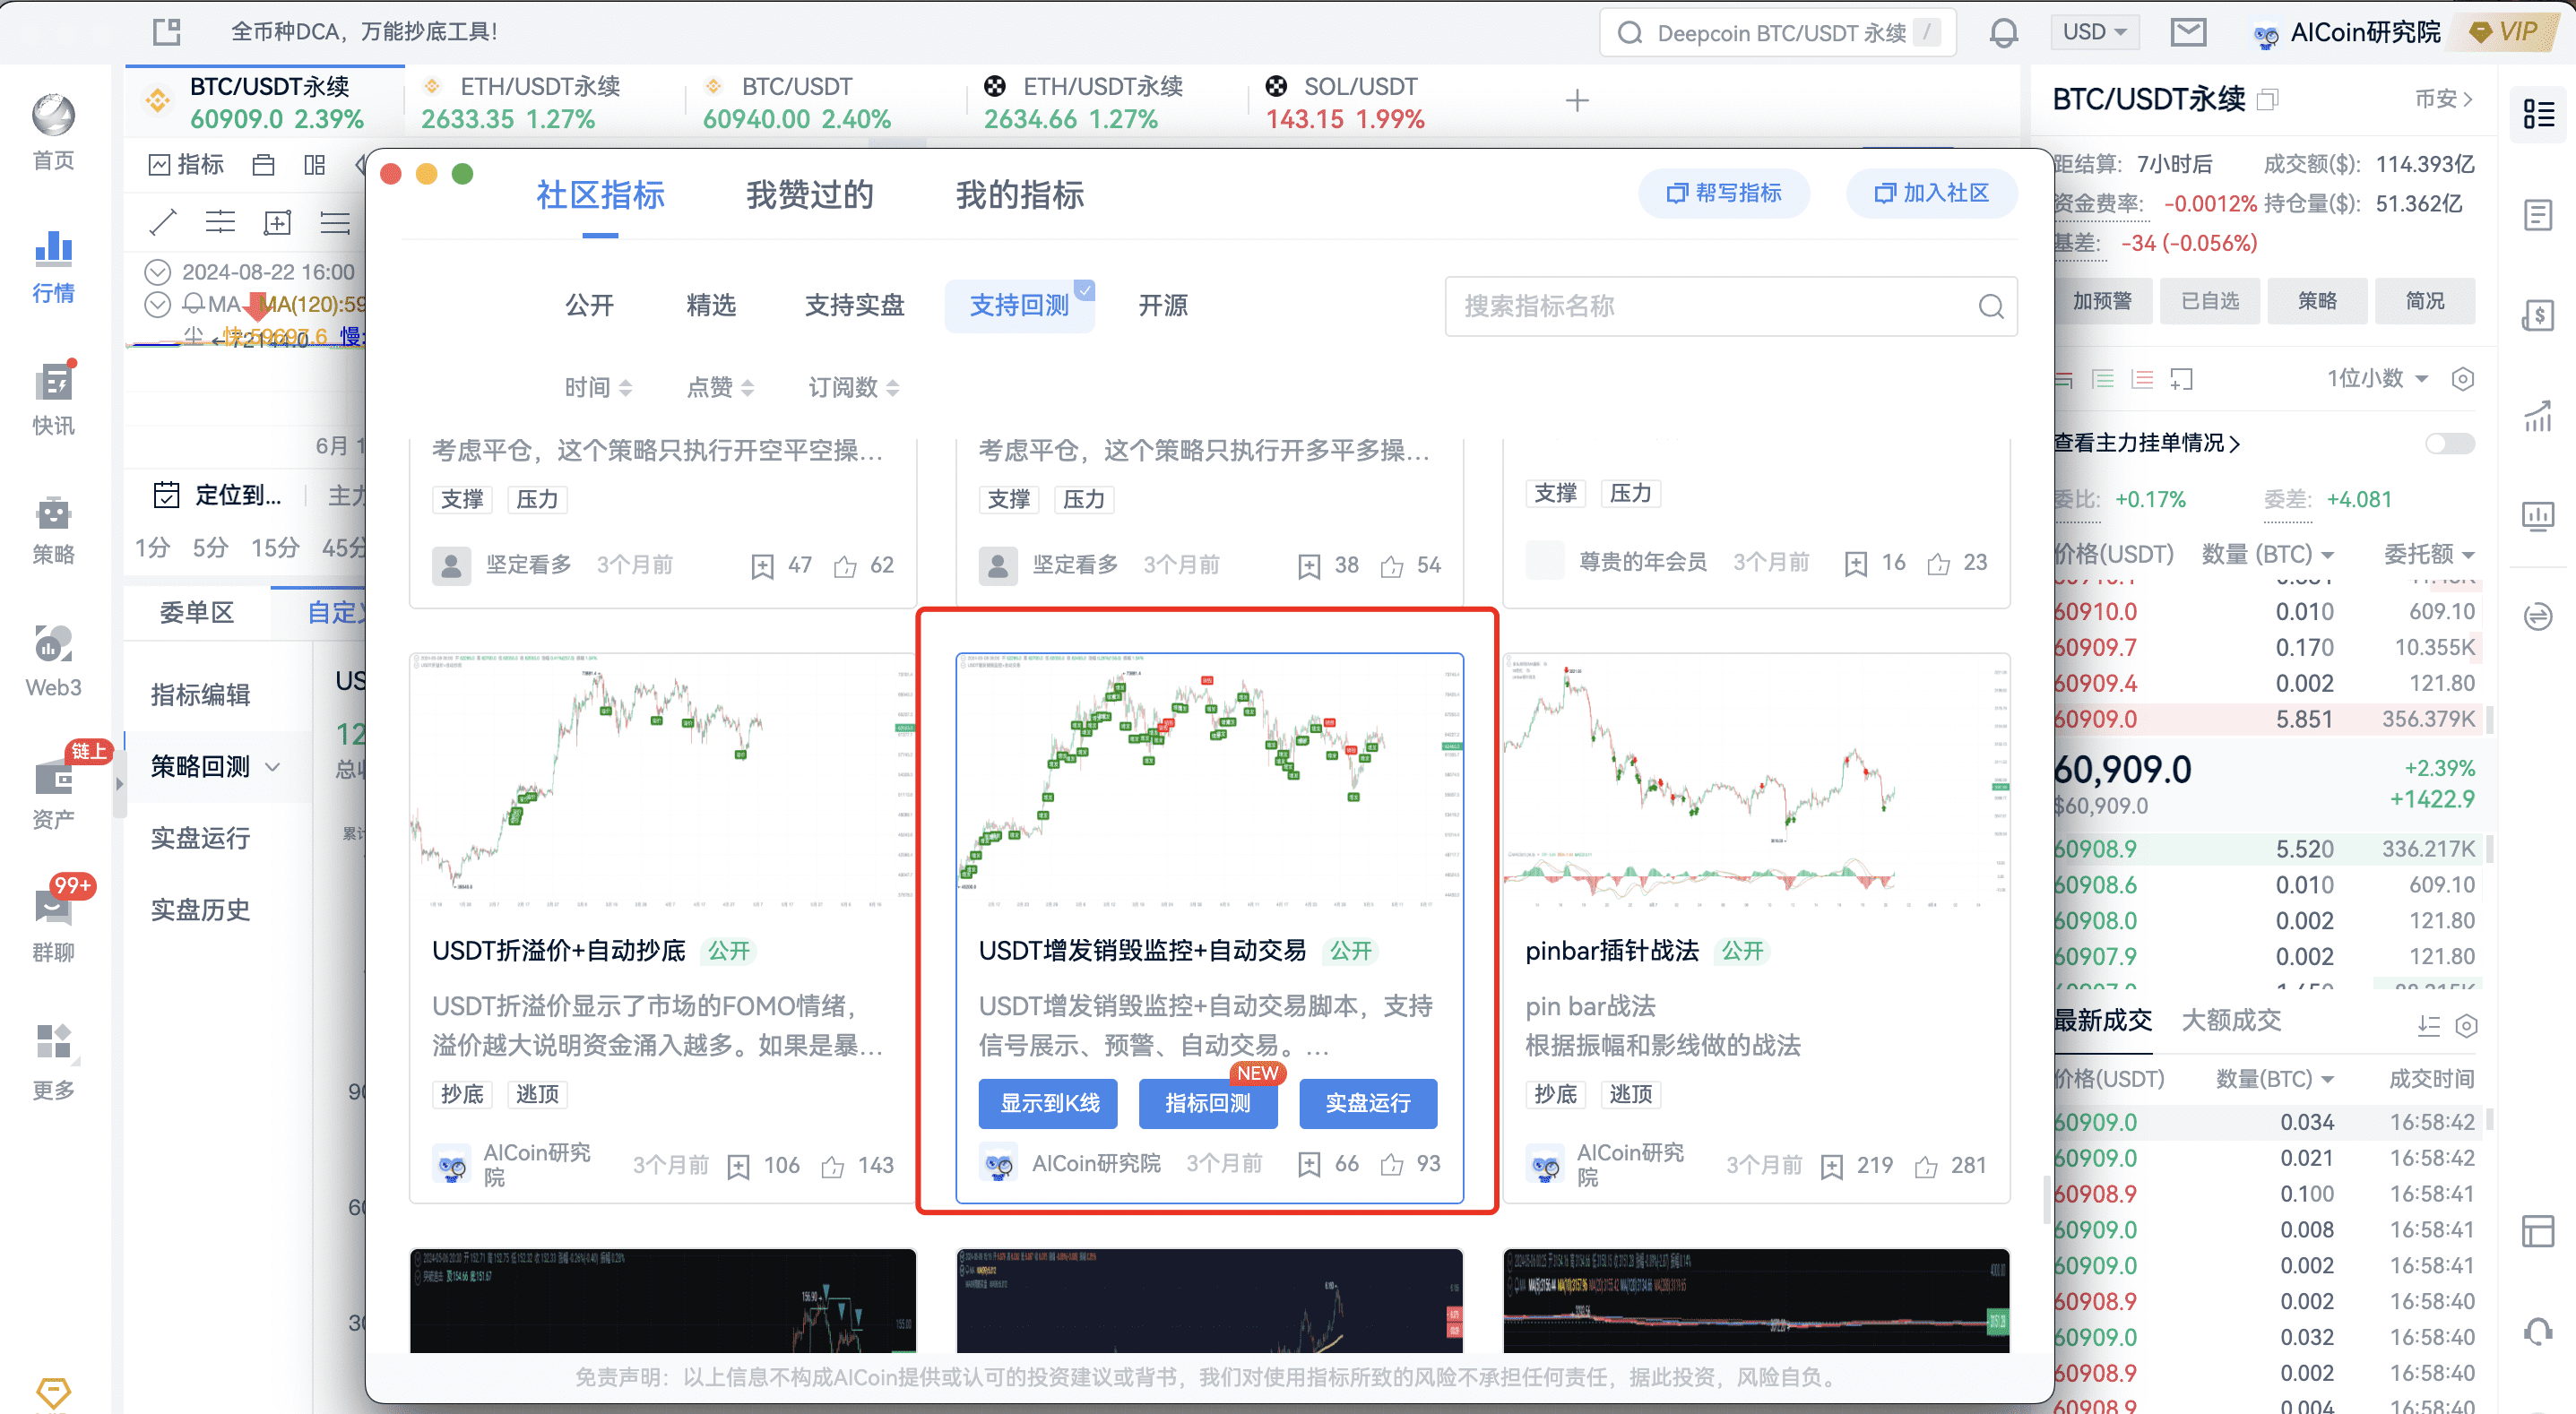2576x1414 pixels.
Task: Open order book settings hexagon icon
Action: 2462,379
